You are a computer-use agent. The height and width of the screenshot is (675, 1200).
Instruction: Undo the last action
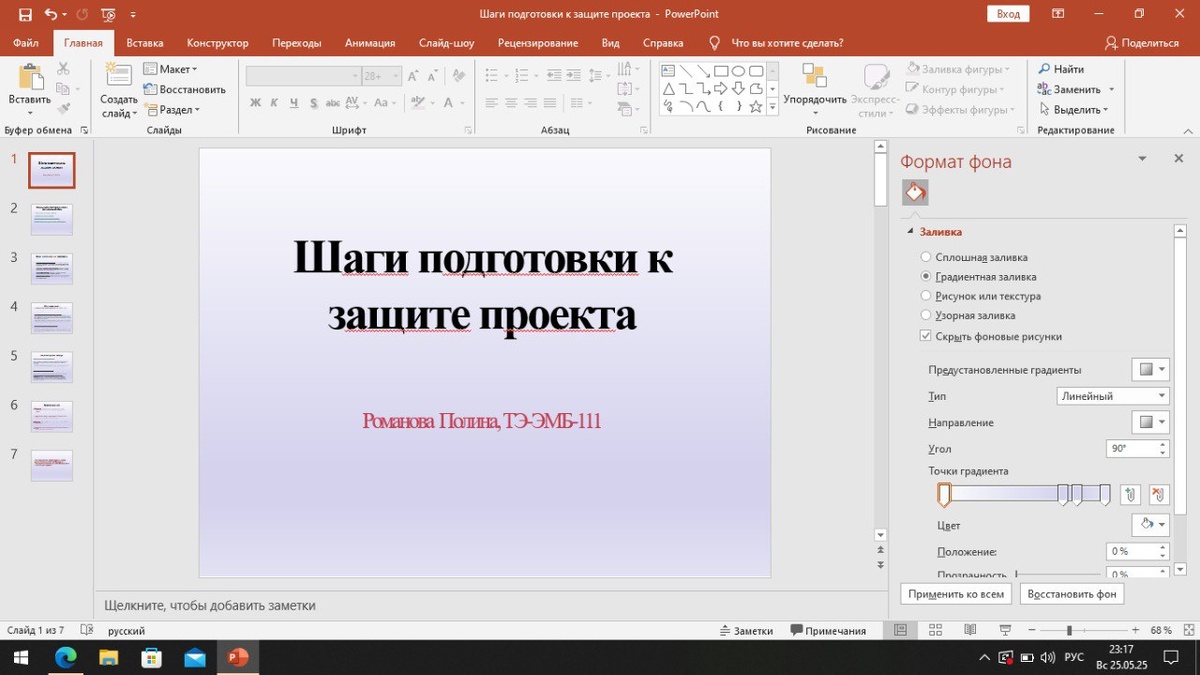pyautogui.click(x=50, y=14)
